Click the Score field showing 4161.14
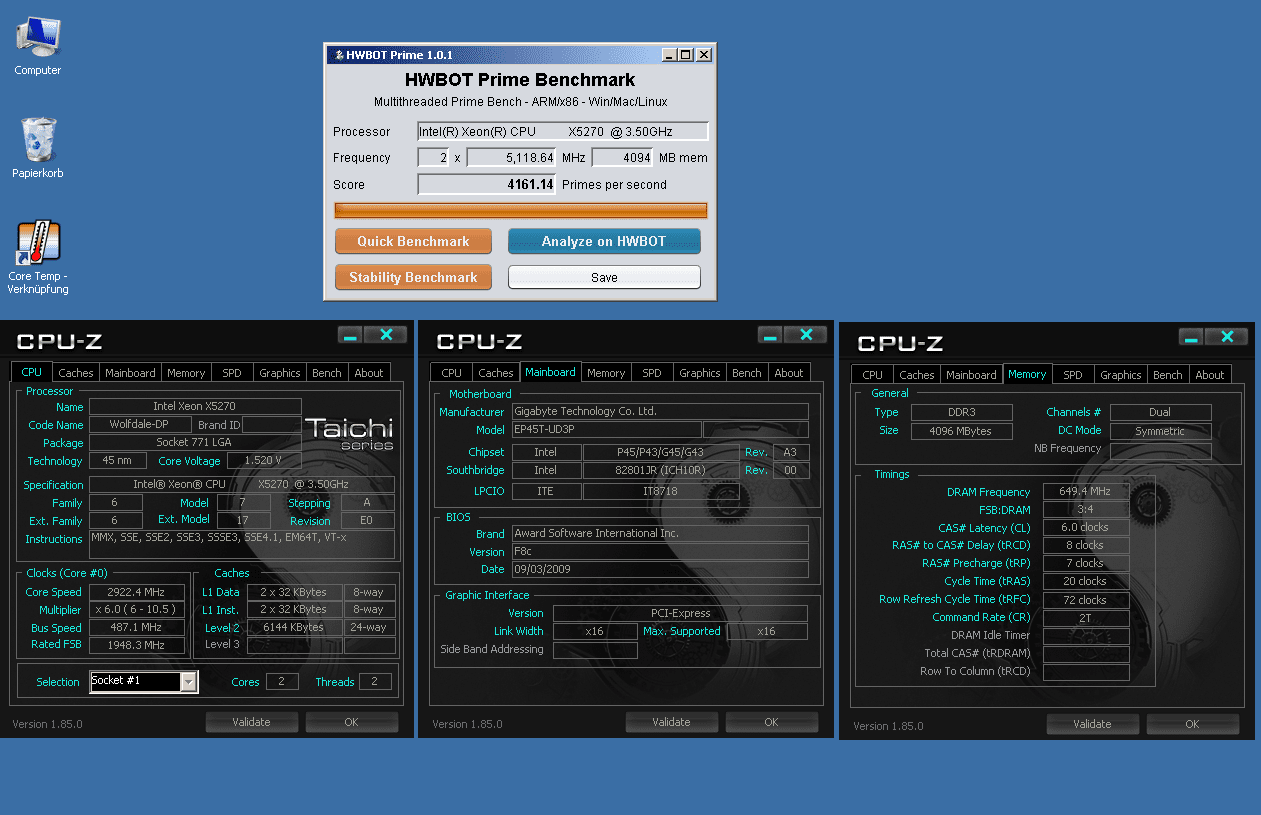 tap(487, 184)
